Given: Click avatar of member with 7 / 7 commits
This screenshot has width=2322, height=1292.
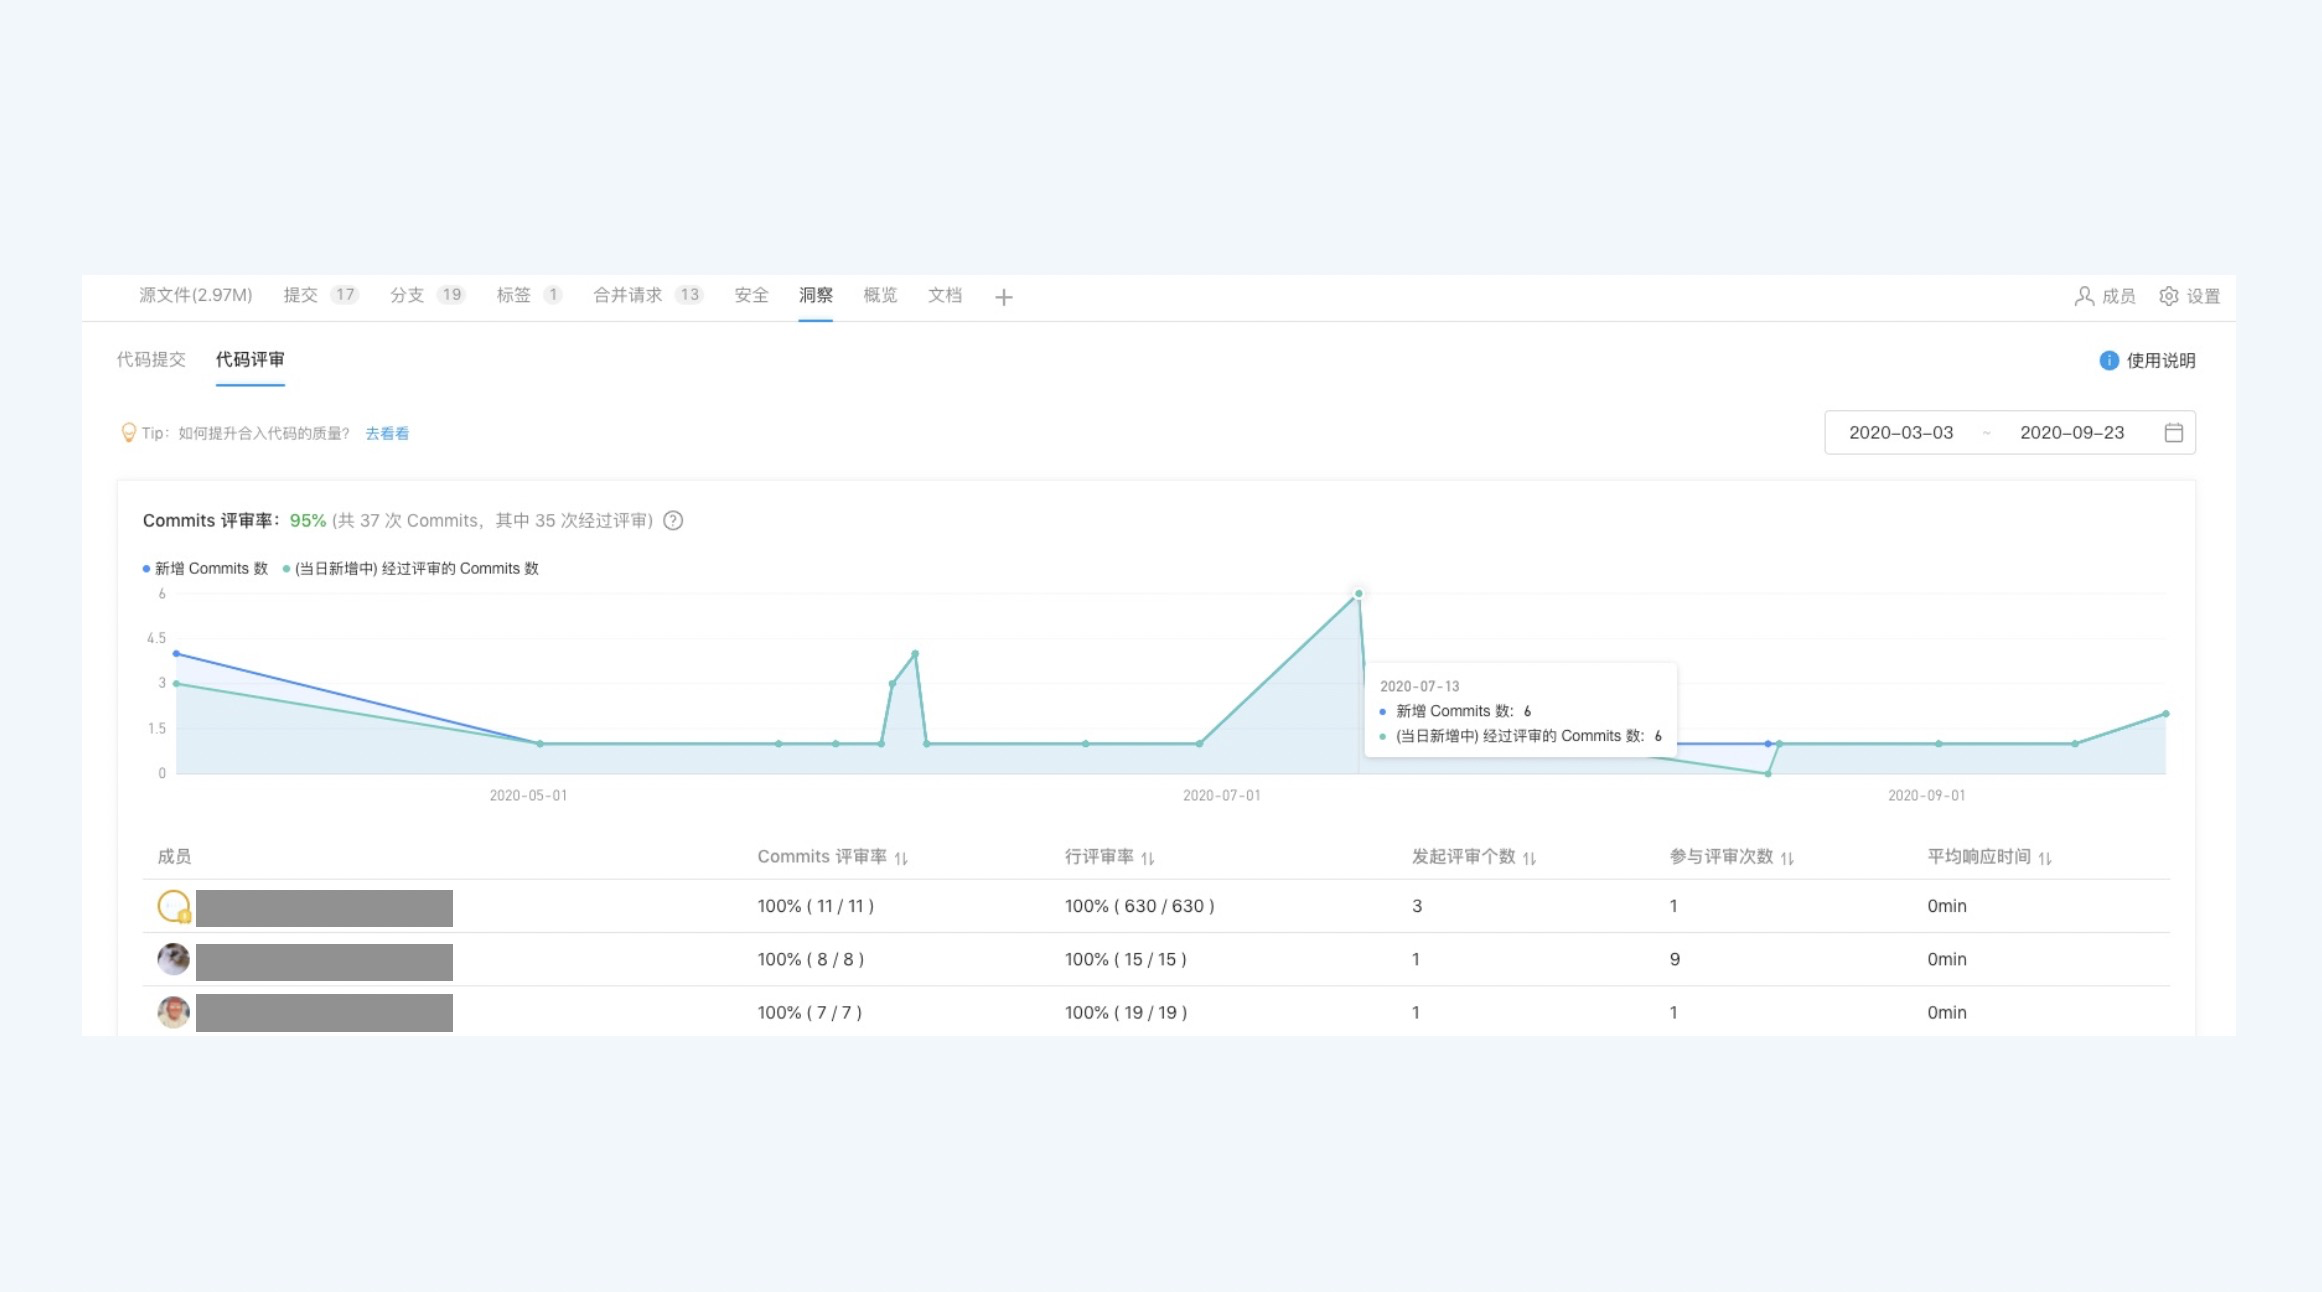Looking at the screenshot, I should [174, 1013].
